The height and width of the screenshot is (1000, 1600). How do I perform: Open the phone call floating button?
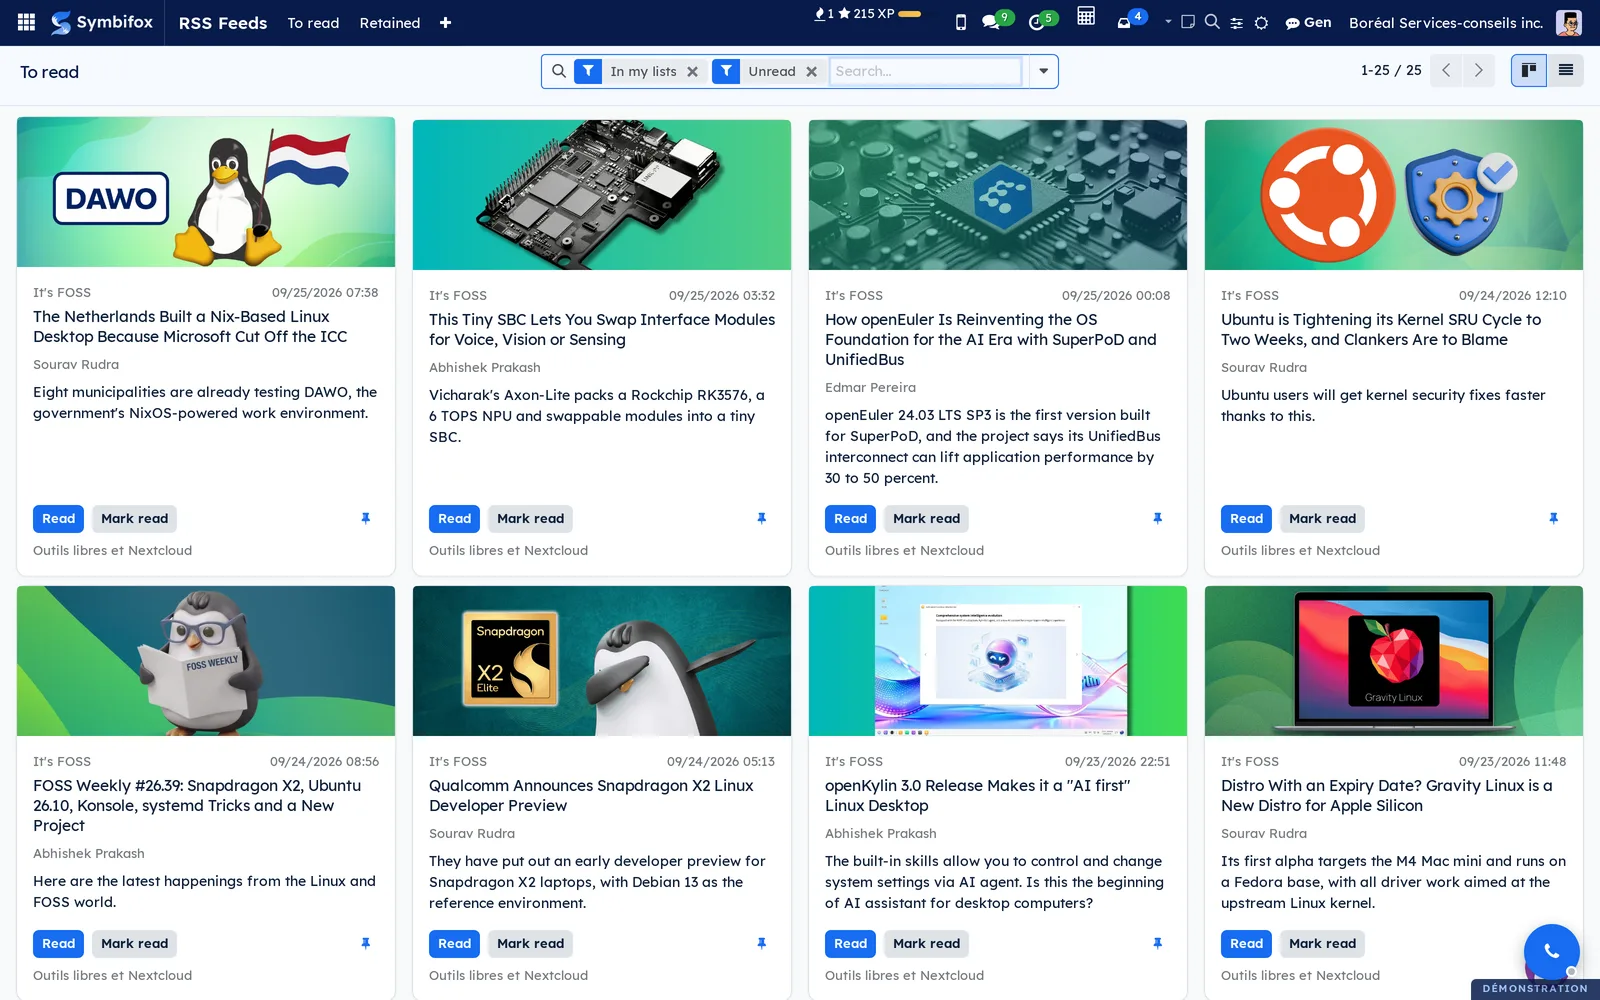[1551, 951]
